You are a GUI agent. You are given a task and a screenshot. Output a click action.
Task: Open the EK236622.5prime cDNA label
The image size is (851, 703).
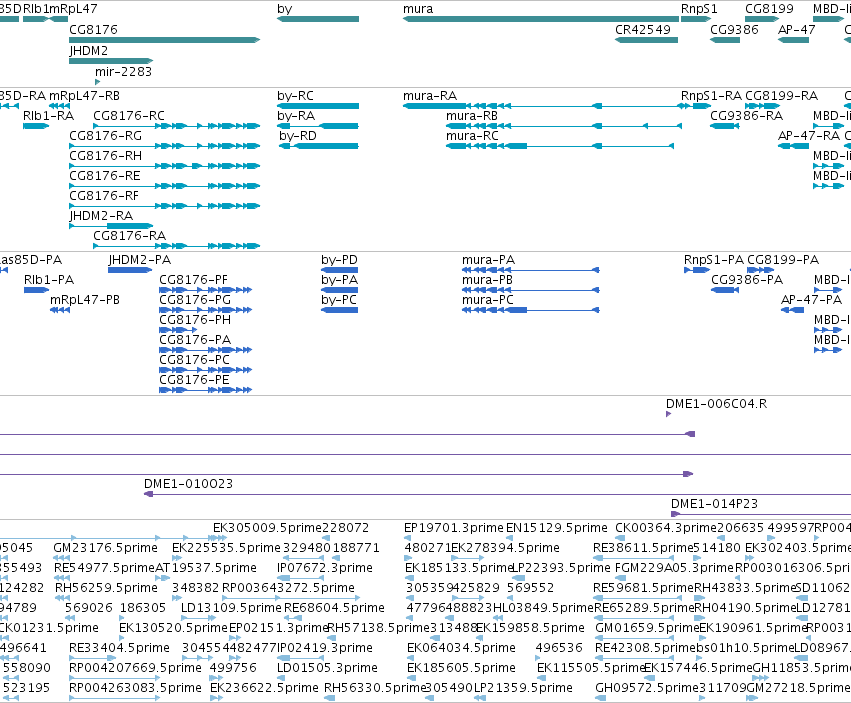(264, 688)
